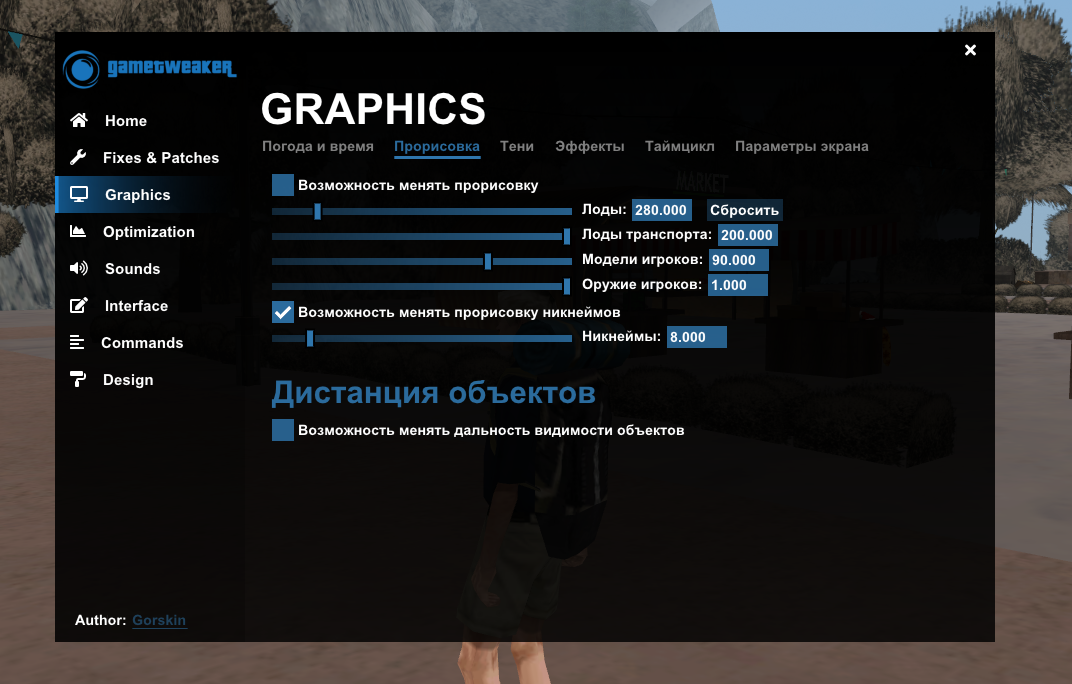This screenshot has width=1072, height=684.
Task: Click the 'Модели игроков' slider handle
Action: point(488,261)
